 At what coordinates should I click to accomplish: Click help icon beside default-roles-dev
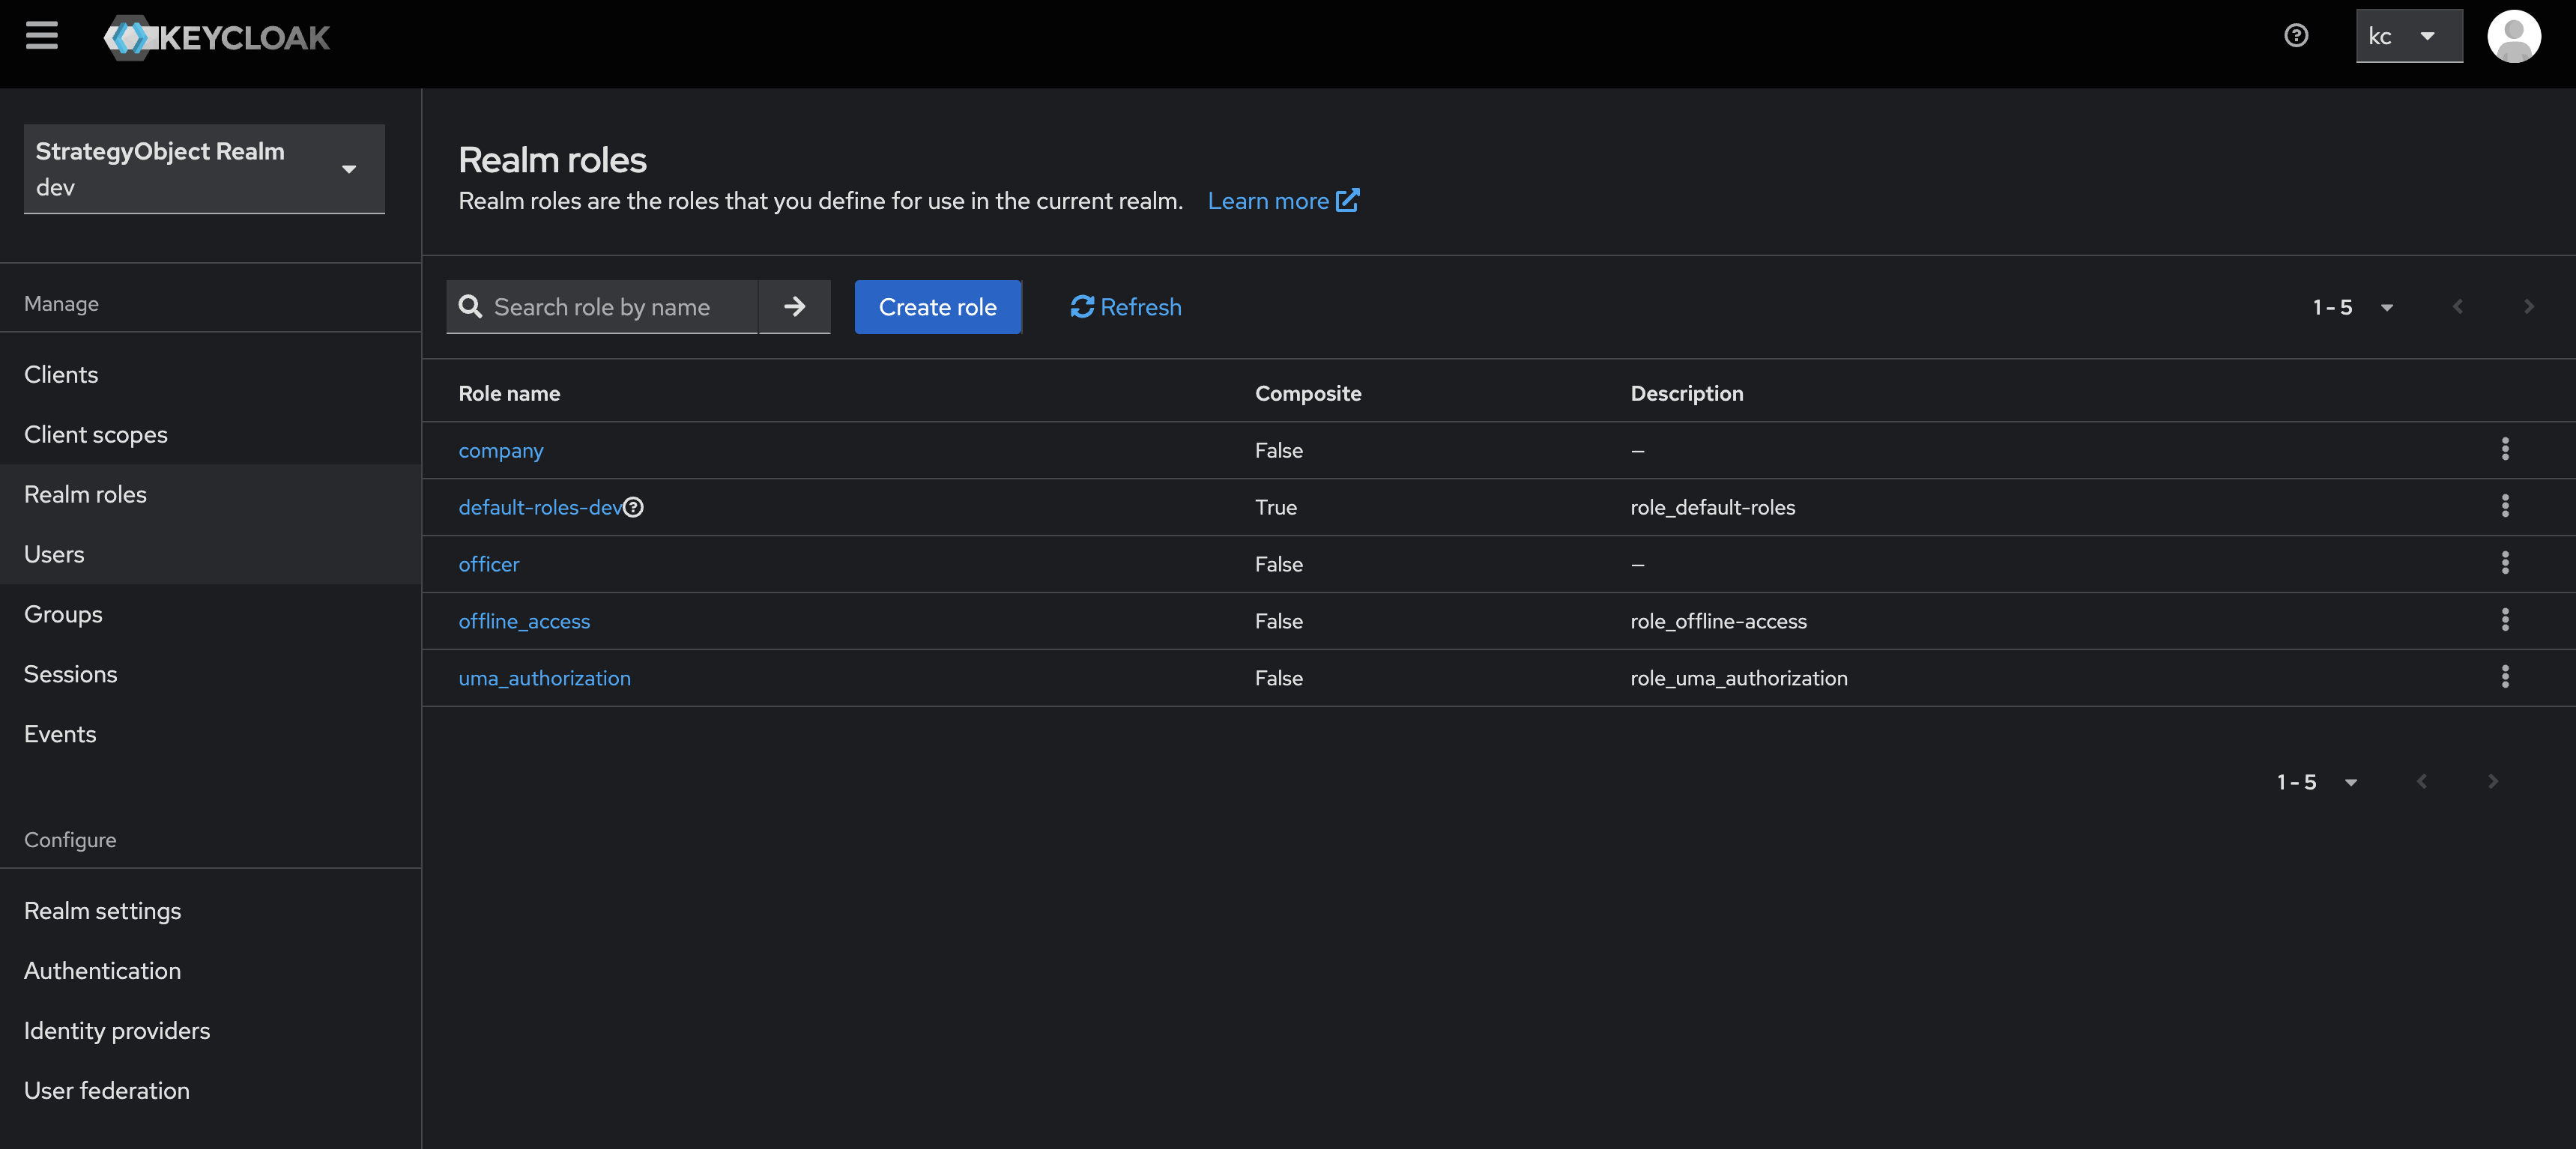(x=633, y=507)
